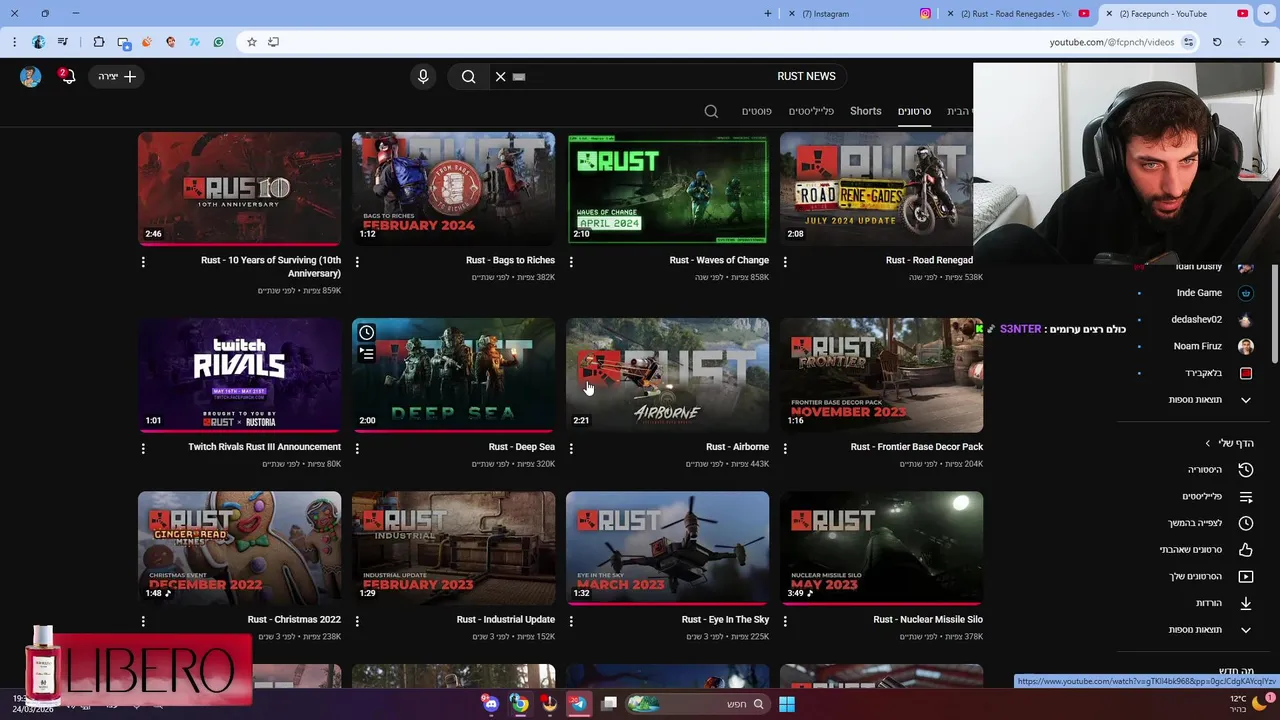Open the YouTube account avatar menu
1280x720 pixels.
[30, 76]
